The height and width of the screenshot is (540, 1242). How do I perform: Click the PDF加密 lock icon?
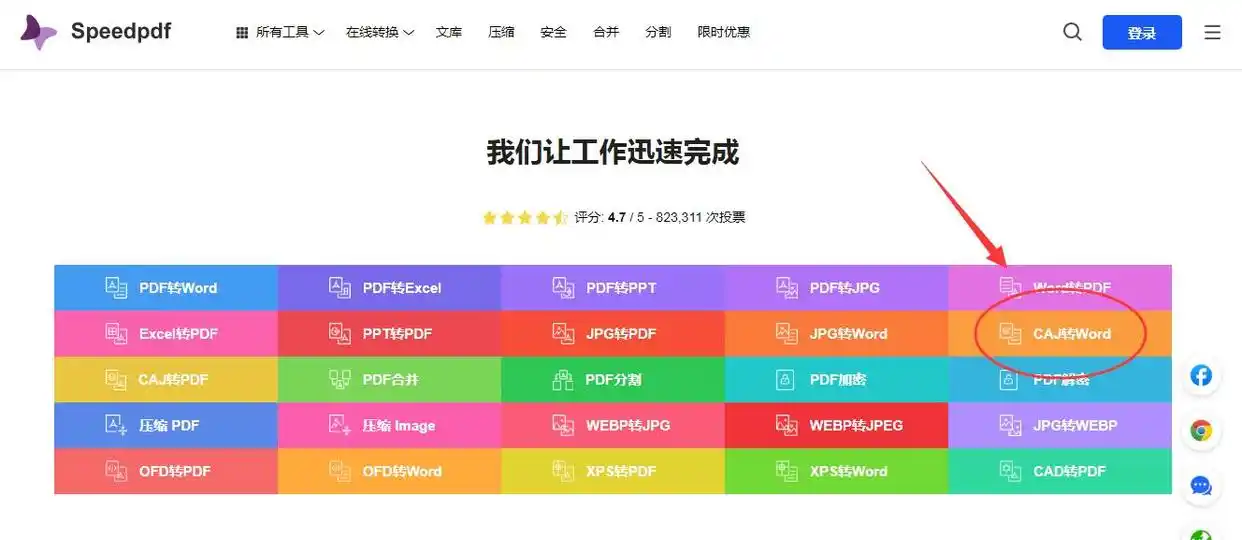[x=787, y=380]
